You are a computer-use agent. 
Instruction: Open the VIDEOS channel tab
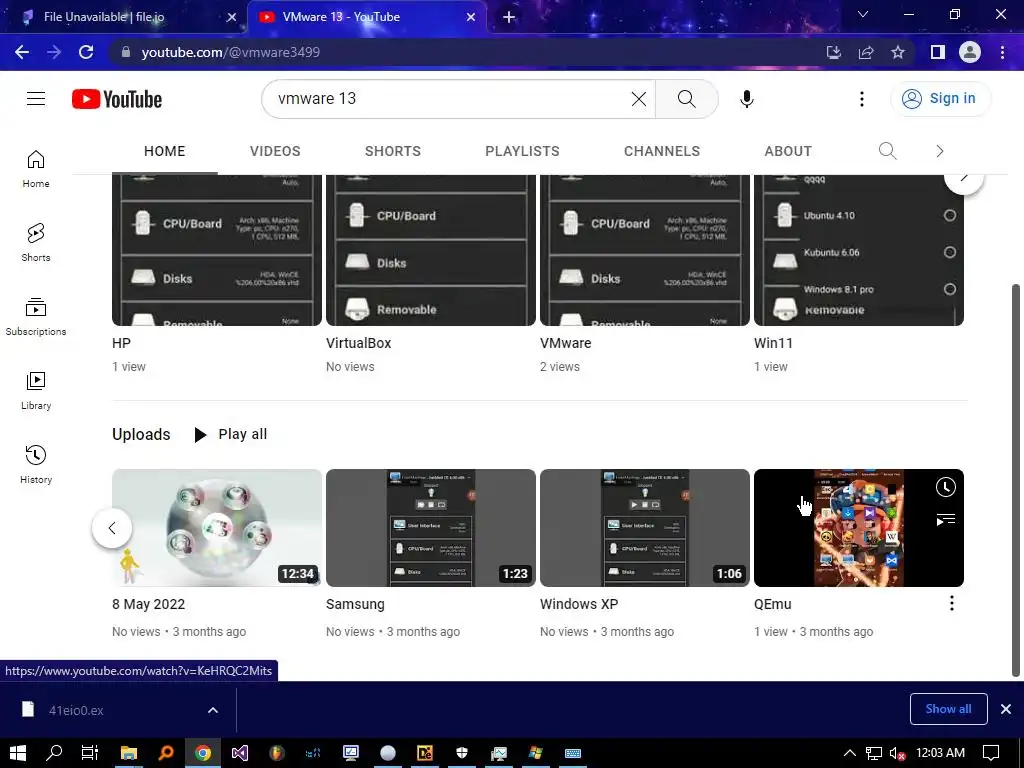(x=275, y=151)
